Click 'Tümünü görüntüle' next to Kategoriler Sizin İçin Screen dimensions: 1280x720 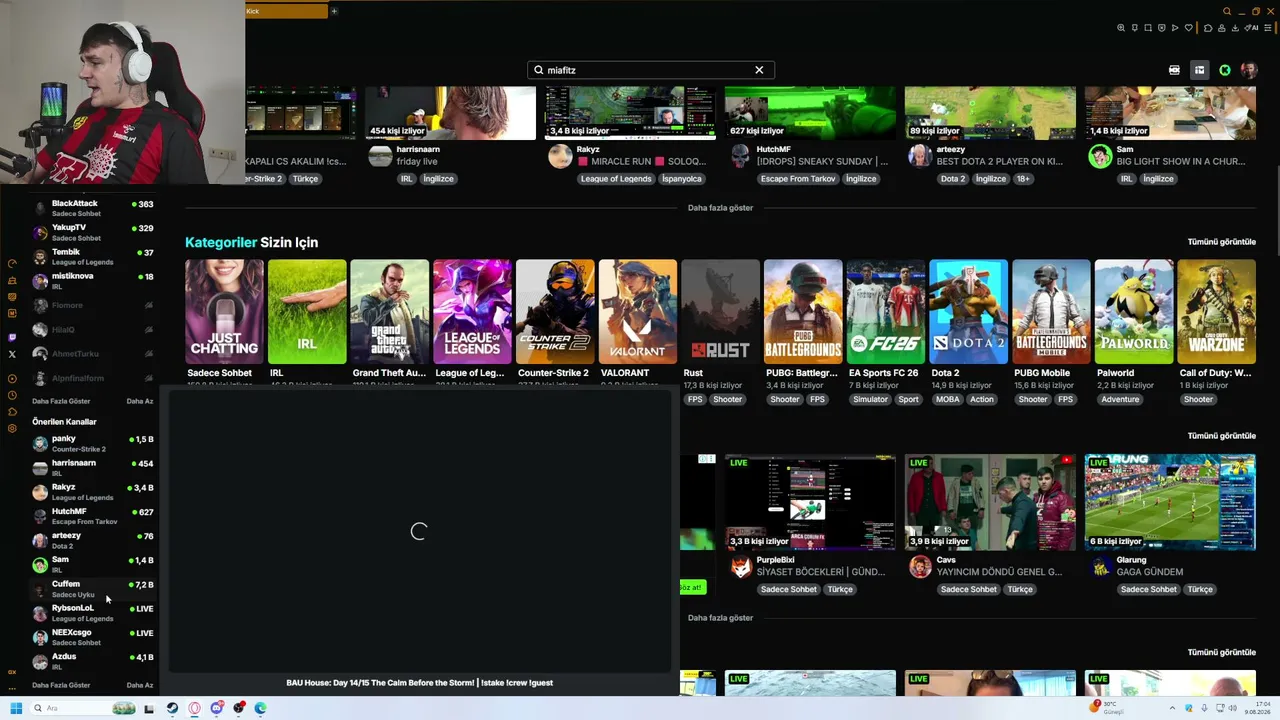coord(1221,242)
